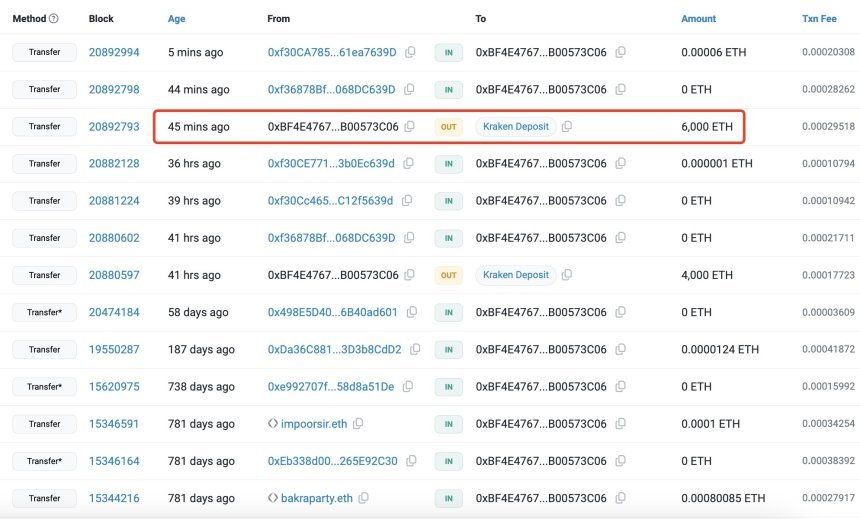860x519 pixels.
Task: Copy impoorsir.eth address
Action: 358,424
